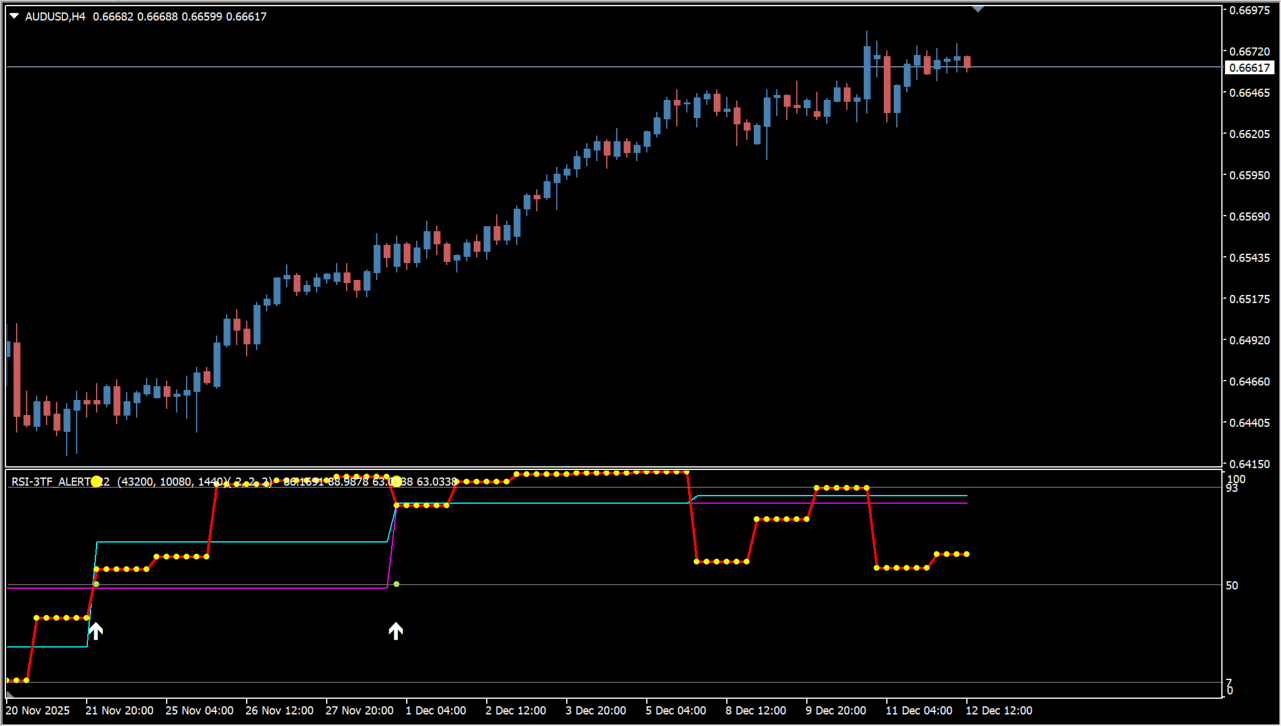Screen dimensions: 1281x726
Task: Select the 20 Nov 2025 date label
Action: coord(39,711)
